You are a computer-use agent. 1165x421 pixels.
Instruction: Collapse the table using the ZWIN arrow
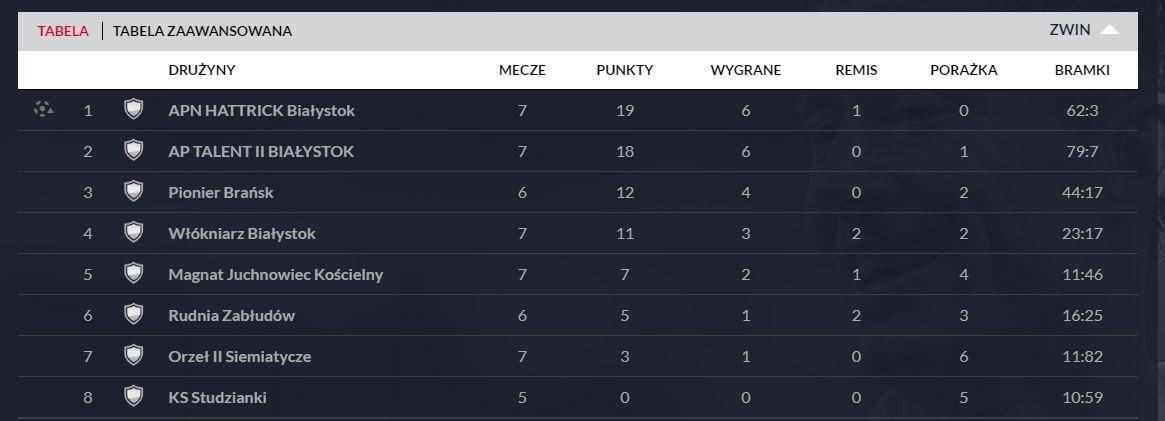click(1108, 30)
